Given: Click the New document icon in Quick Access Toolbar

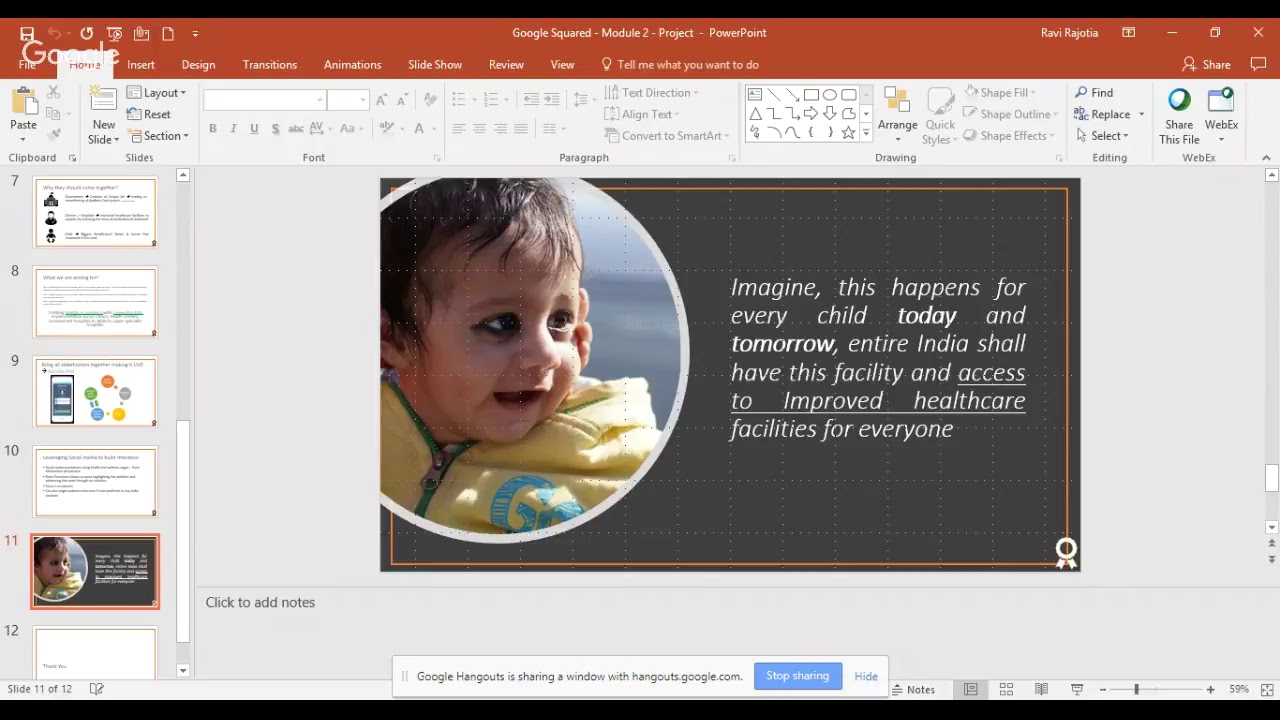Looking at the screenshot, I should pyautogui.click(x=168, y=33).
